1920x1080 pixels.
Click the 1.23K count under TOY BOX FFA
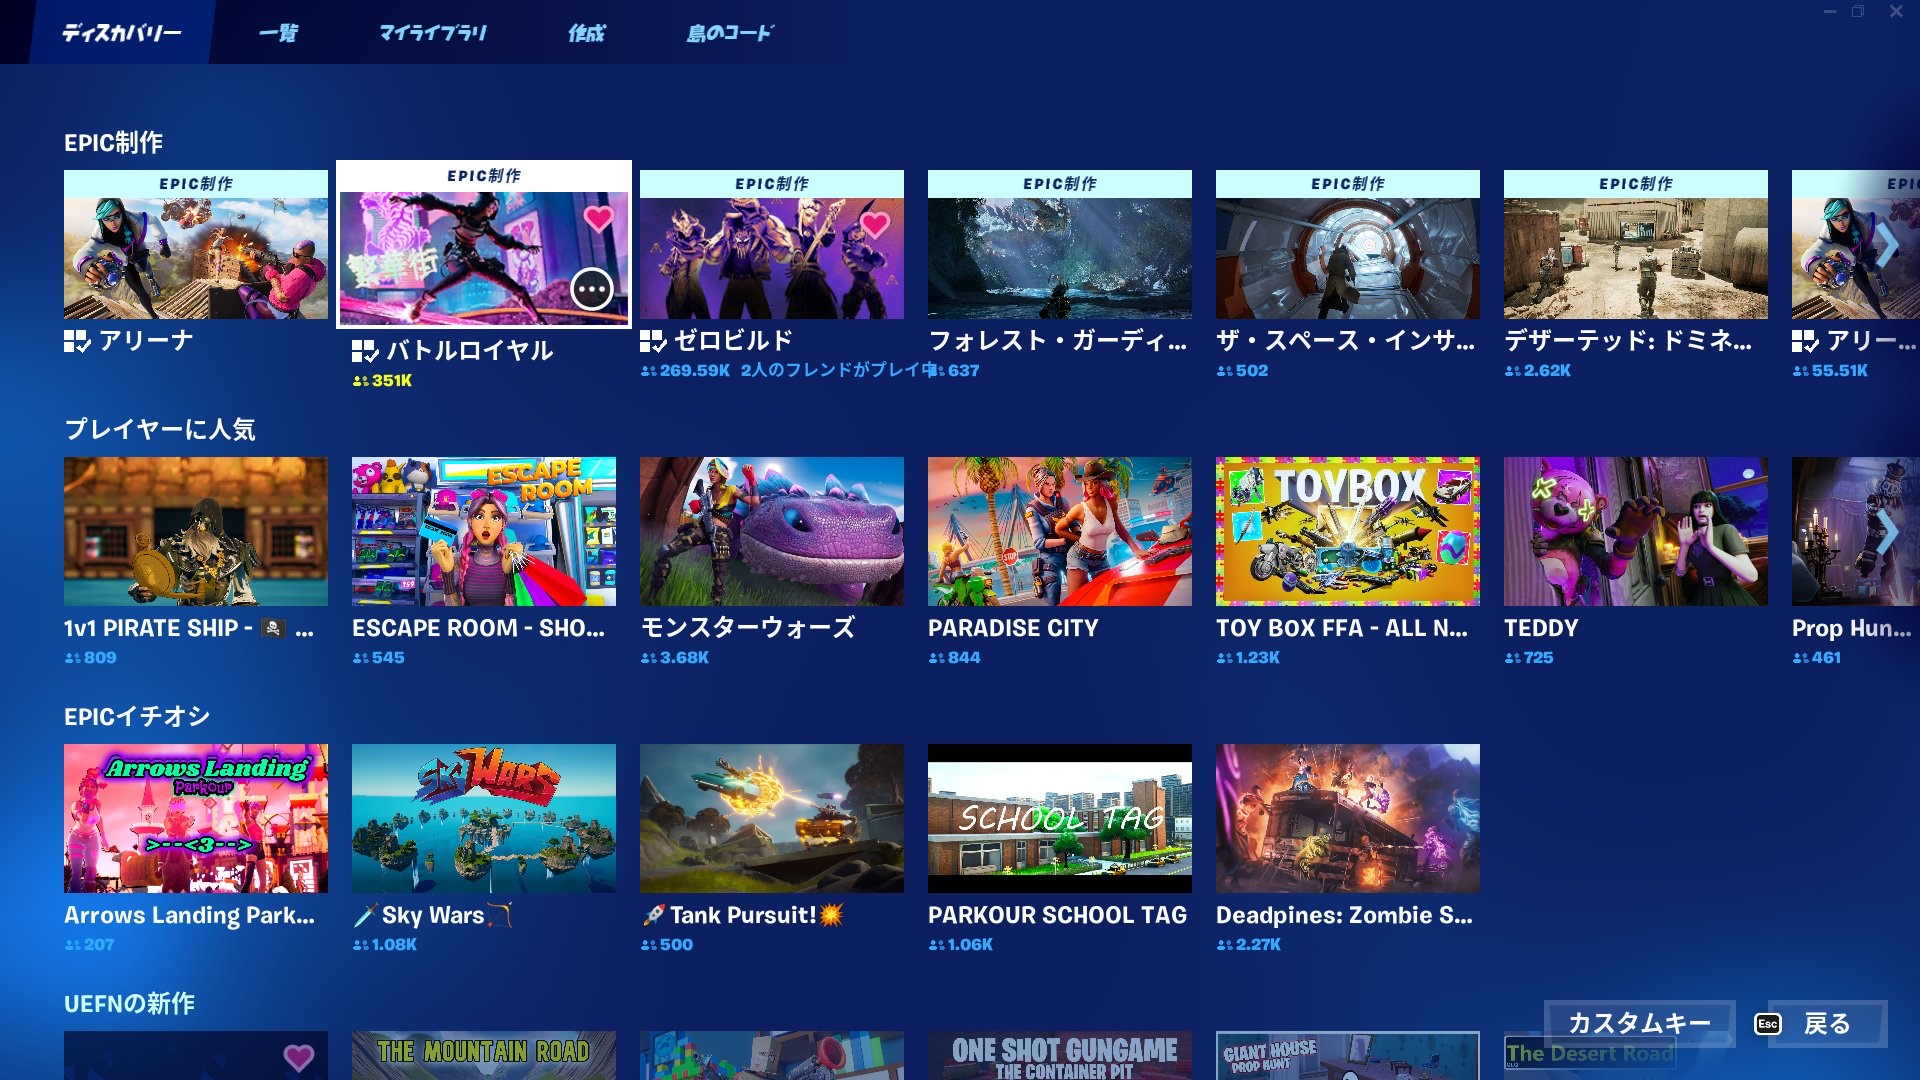(x=1248, y=658)
